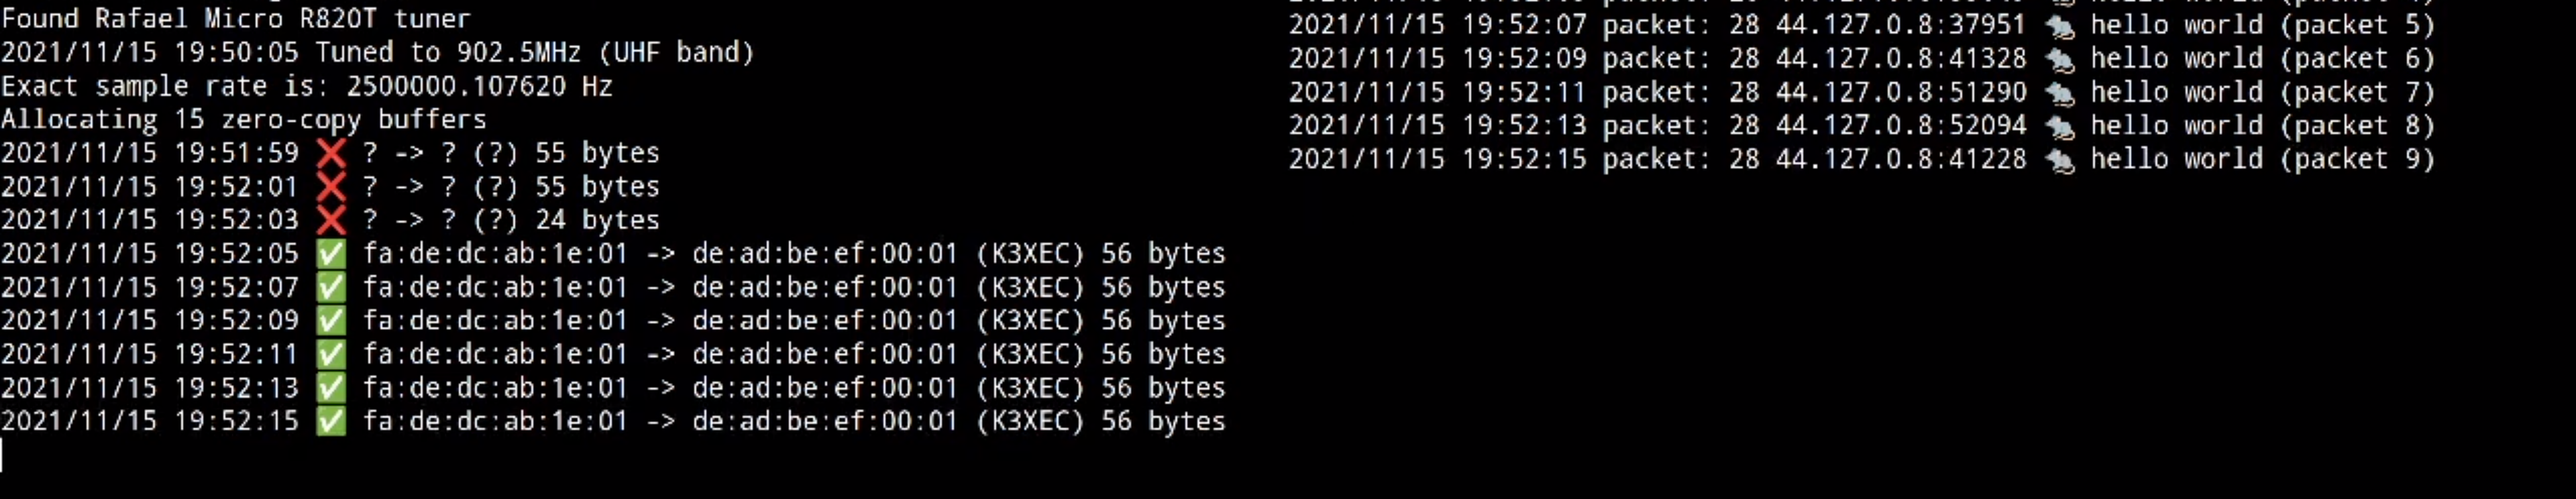The width and height of the screenshot is (2576, 499).
Task: Click the green checkmark at 19:52:15
Action: [331, 421]
